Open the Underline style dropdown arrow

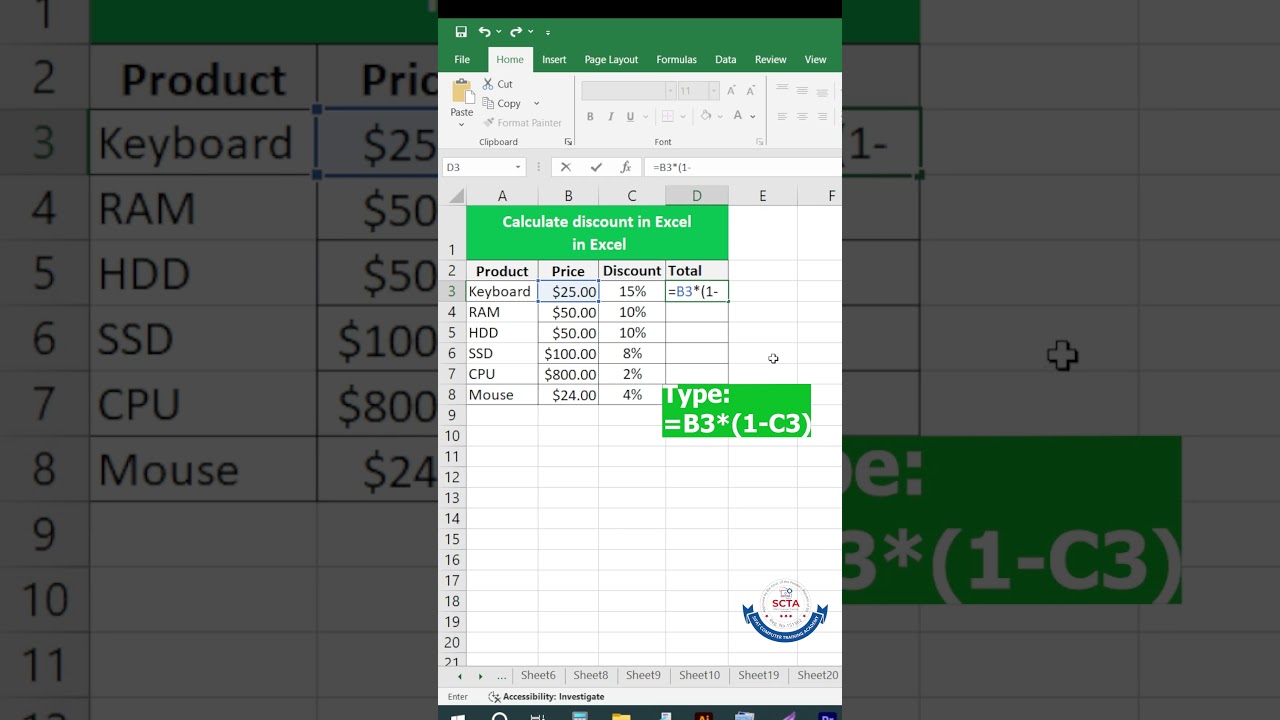643,116
